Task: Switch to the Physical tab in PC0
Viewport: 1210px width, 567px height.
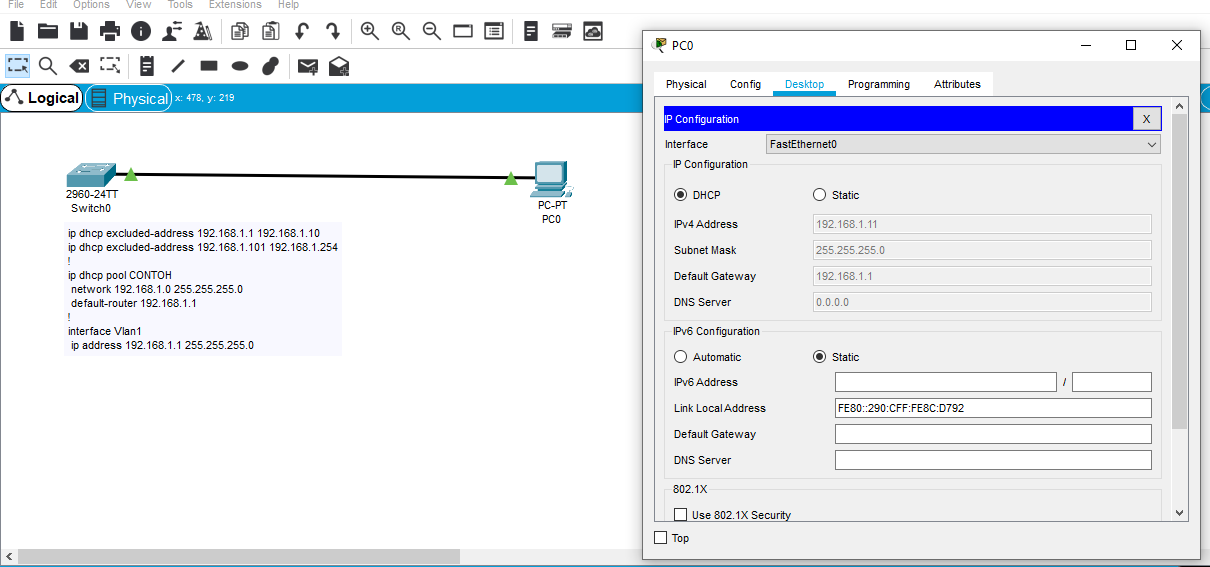Action: coord(686,84)
